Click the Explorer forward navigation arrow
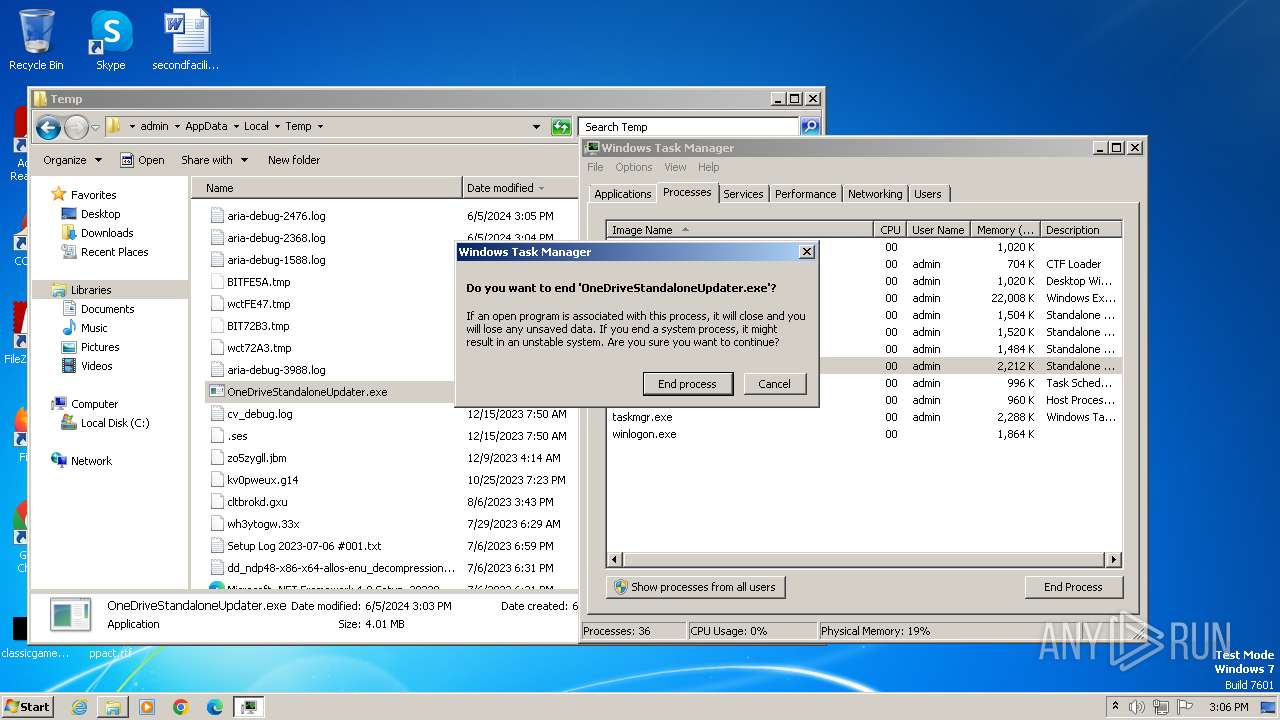The image size is (1280, 720). [x=76, y=127]
